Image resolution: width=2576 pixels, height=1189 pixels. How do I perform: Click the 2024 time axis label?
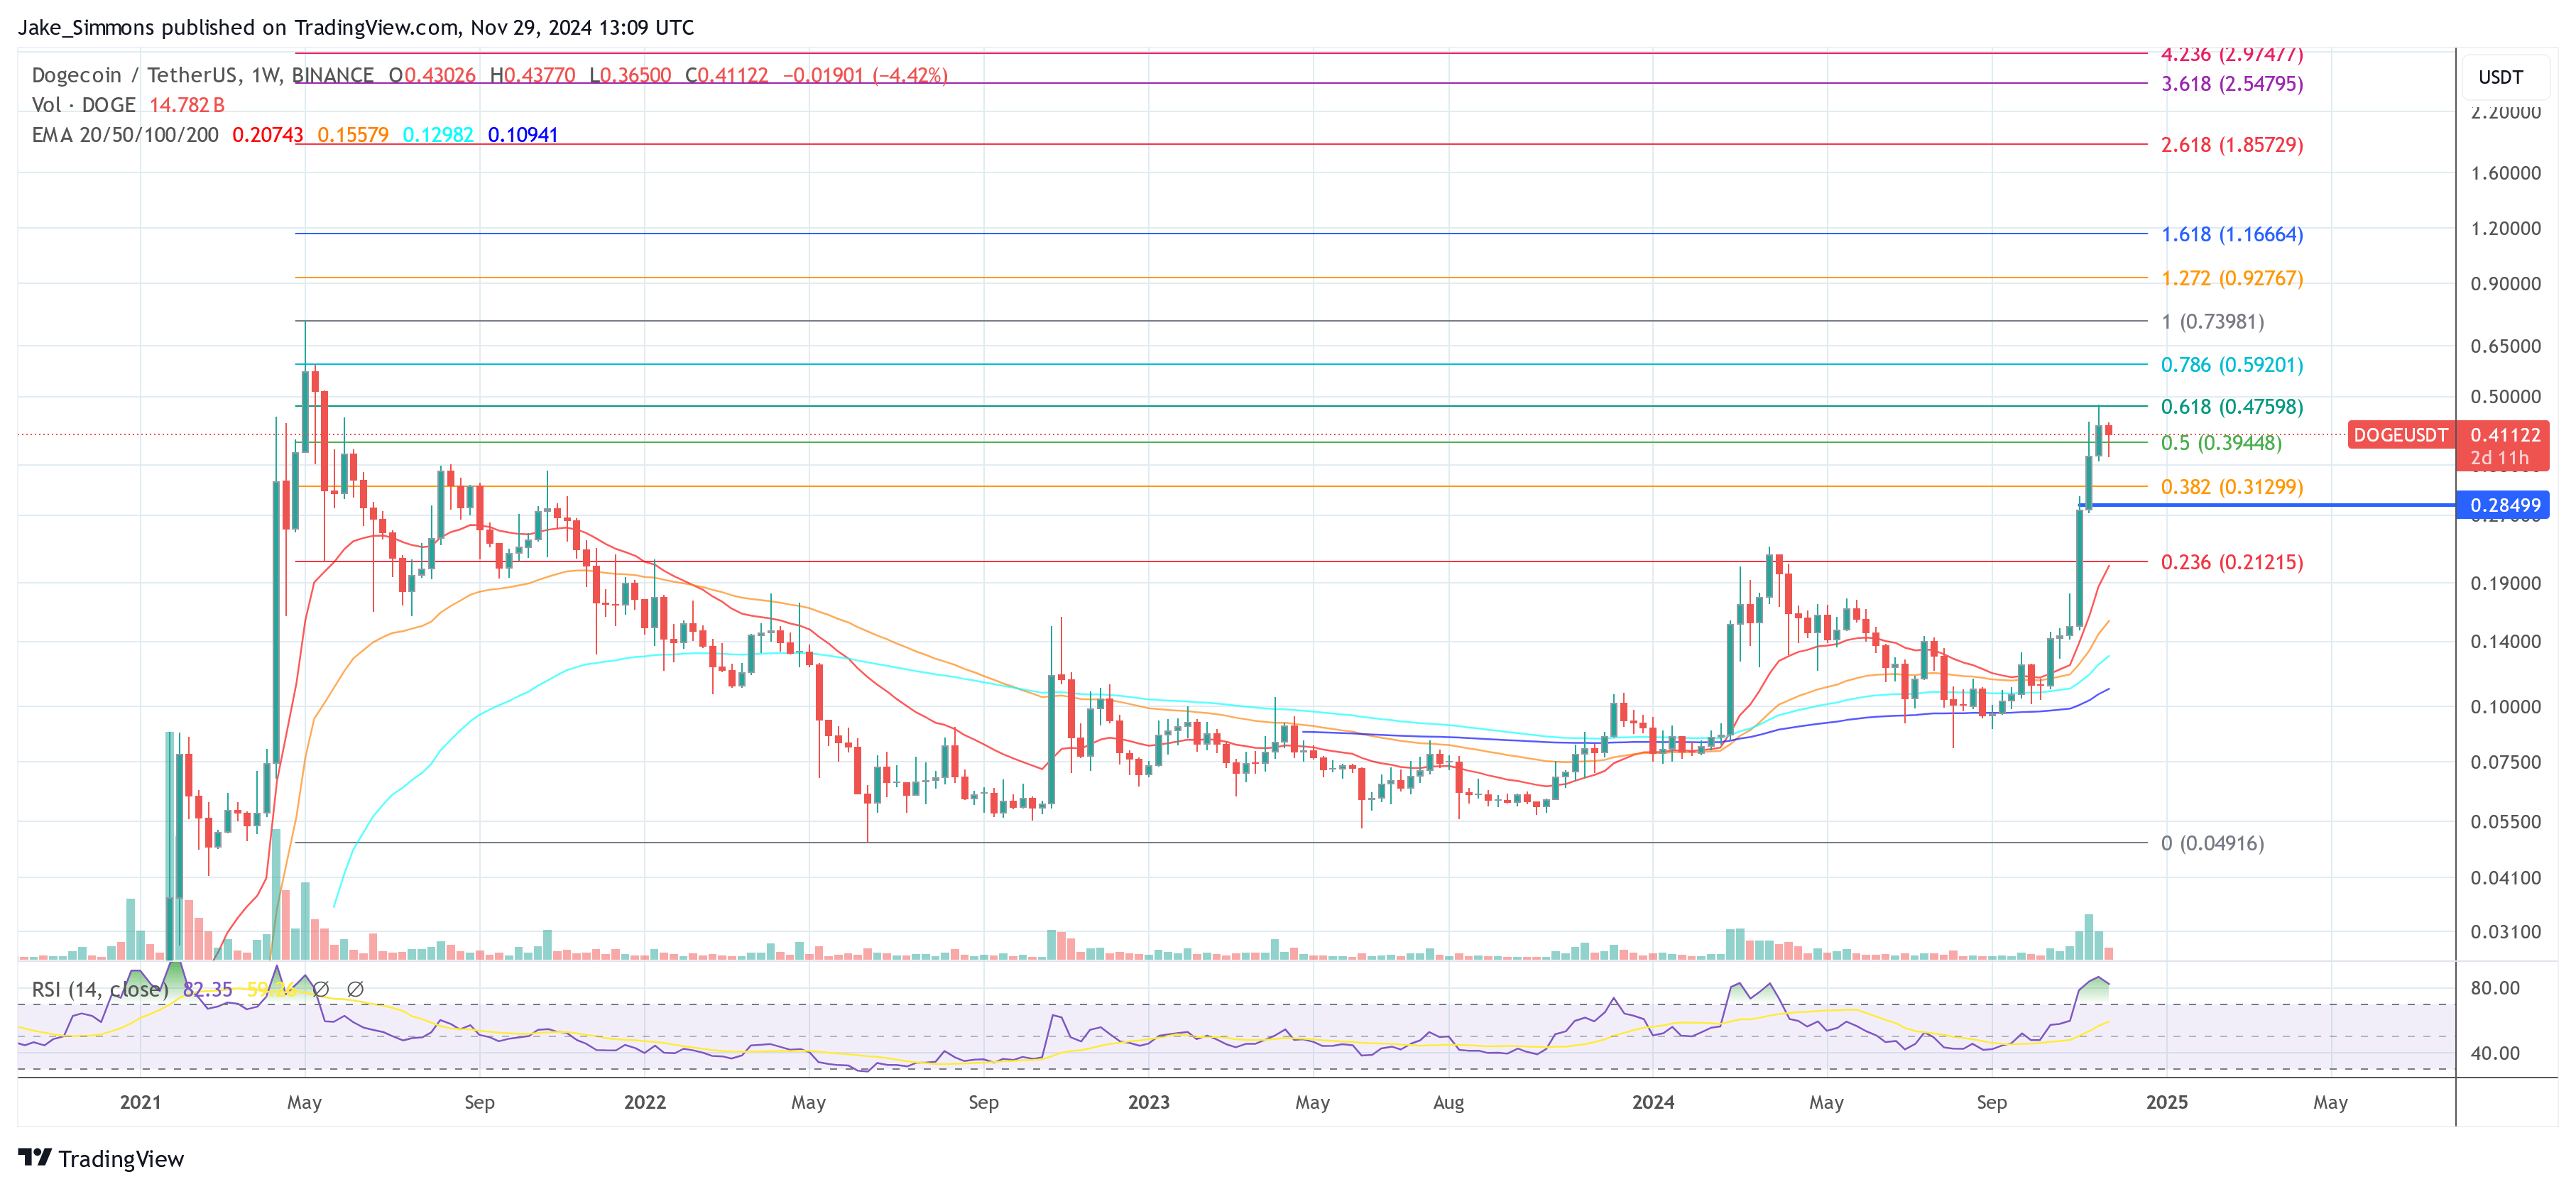click(x=1653, y=1102)
